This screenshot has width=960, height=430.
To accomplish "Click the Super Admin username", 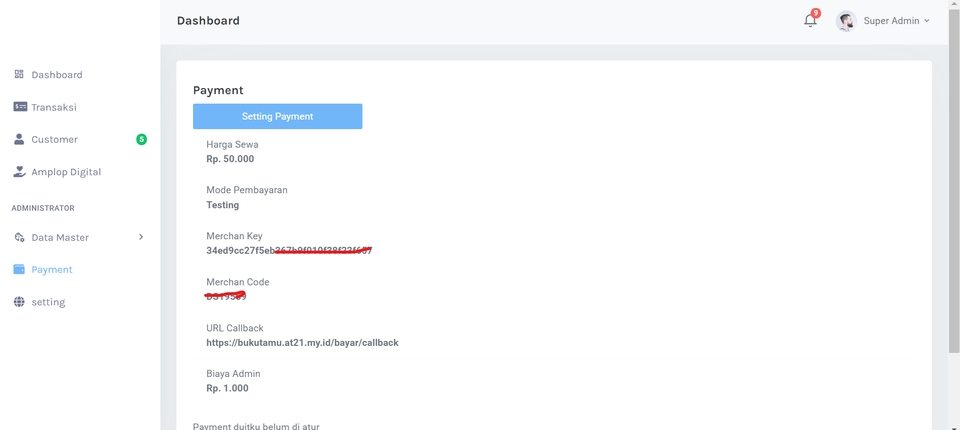I will (x=891, y=21).
